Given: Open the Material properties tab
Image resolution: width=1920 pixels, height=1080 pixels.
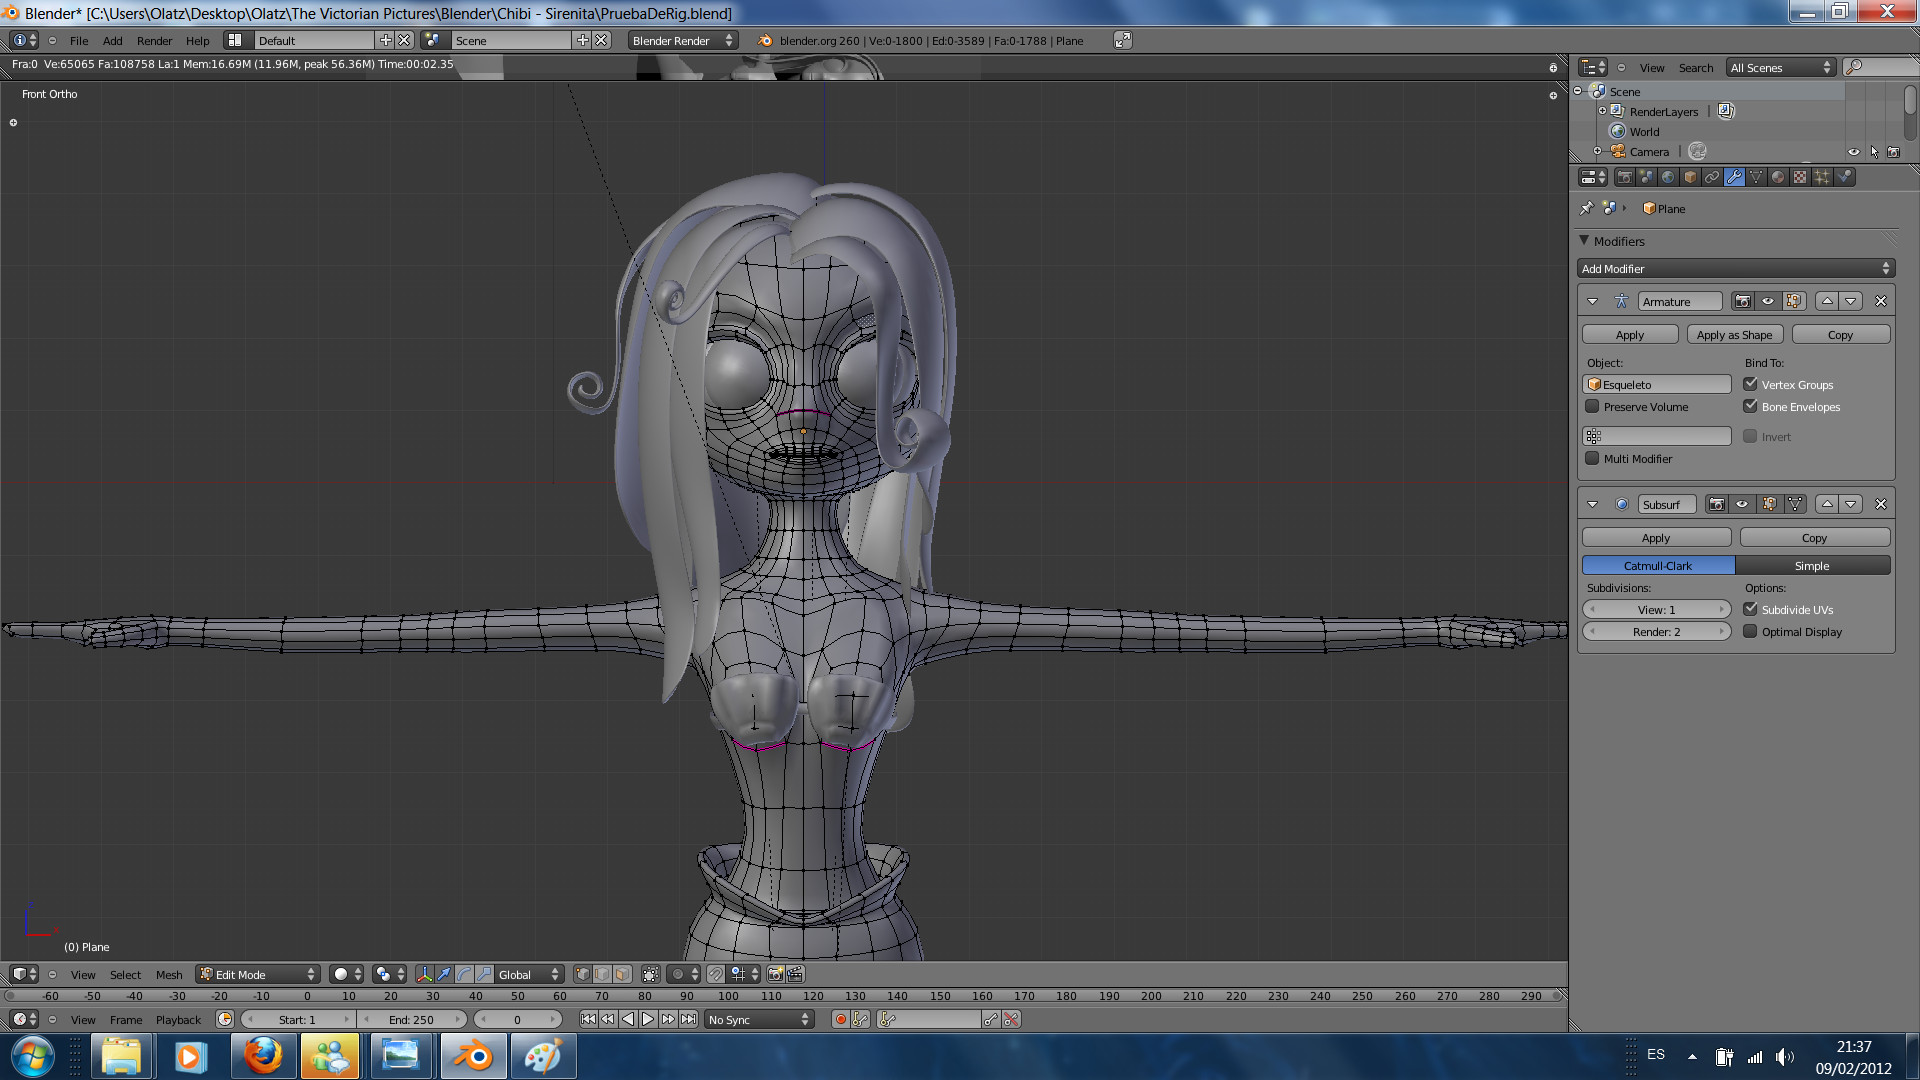Looking at the screenshot, I should (x=1778, y=177).
